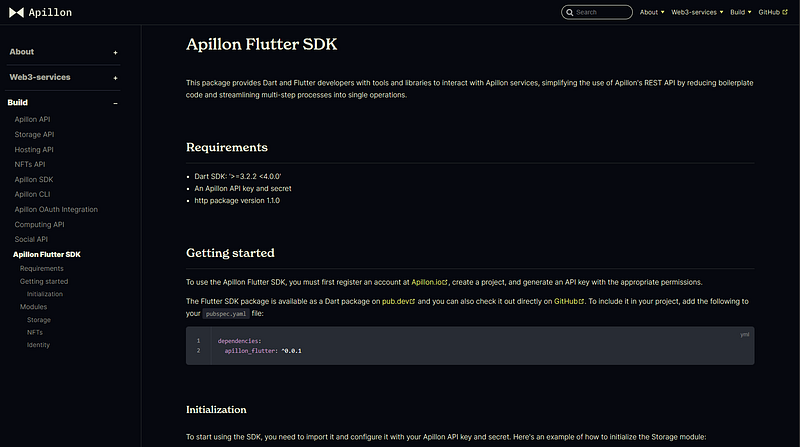This screenshot has width=800, height=447.
Task: Click the Initialization section heading
Action: (x=216, y=410)
